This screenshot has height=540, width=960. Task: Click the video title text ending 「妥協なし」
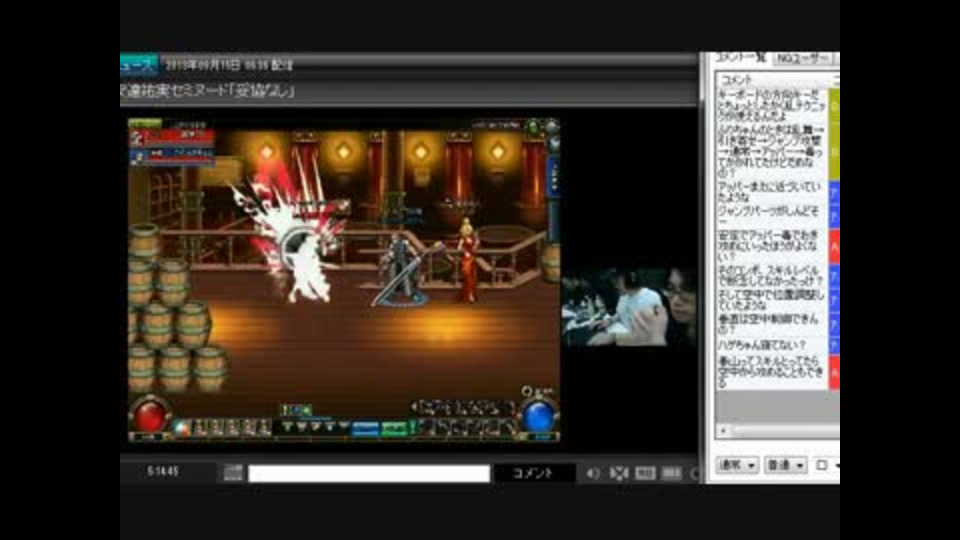coord(208,91)
